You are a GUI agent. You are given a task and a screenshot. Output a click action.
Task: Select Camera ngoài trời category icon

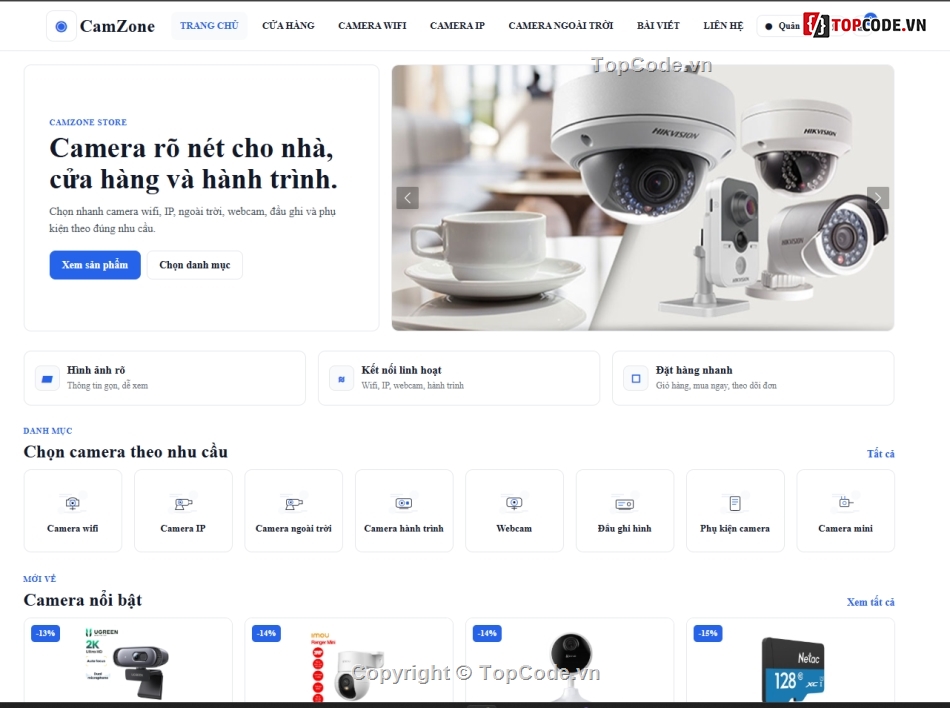pyautogui.click(x=294, y=503)
